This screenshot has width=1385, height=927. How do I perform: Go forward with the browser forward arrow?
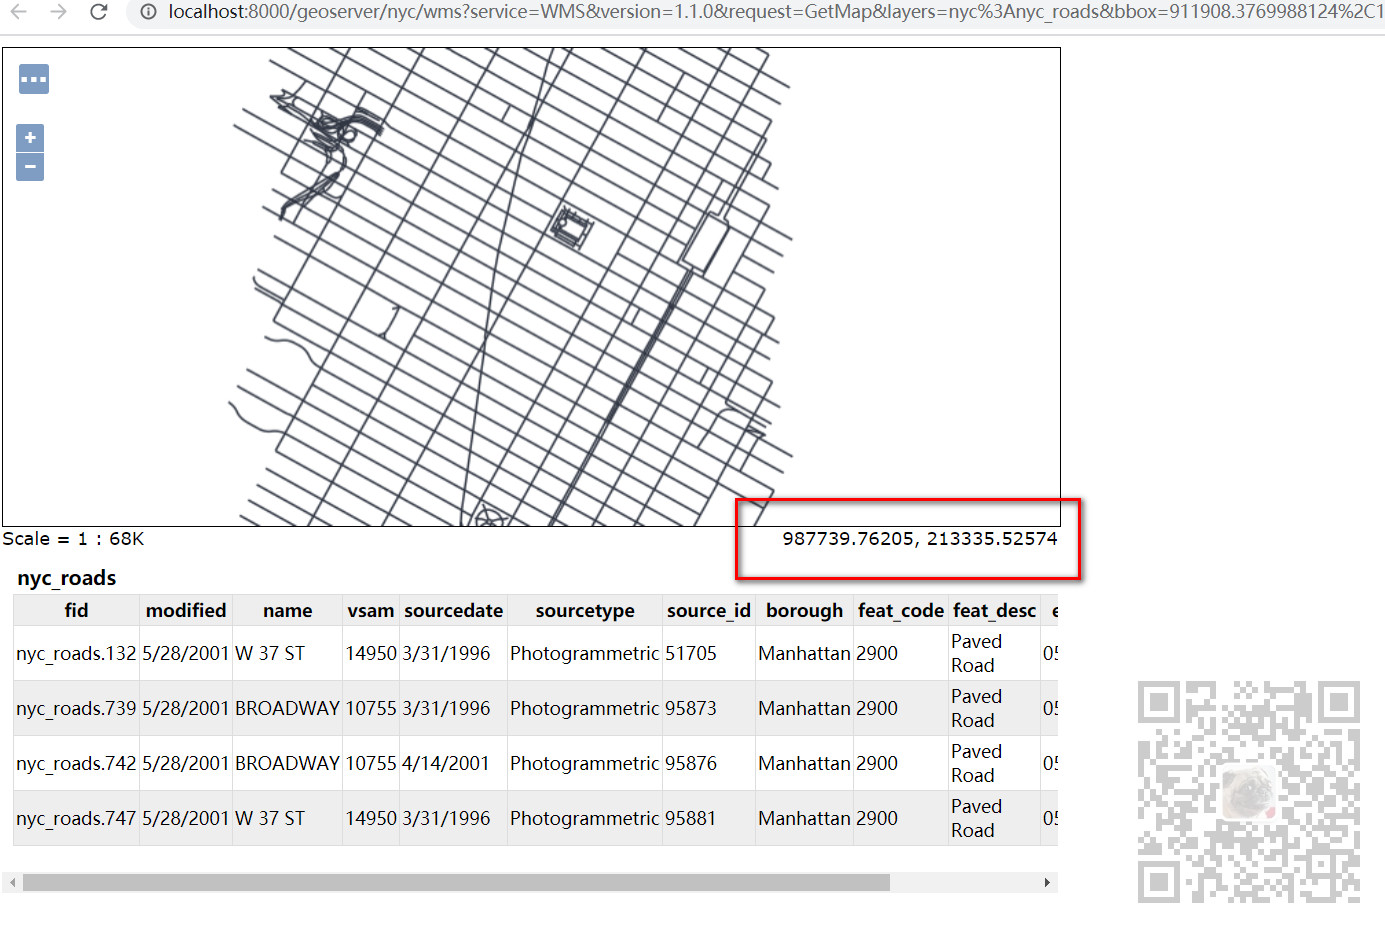click(x=58, y=12)
